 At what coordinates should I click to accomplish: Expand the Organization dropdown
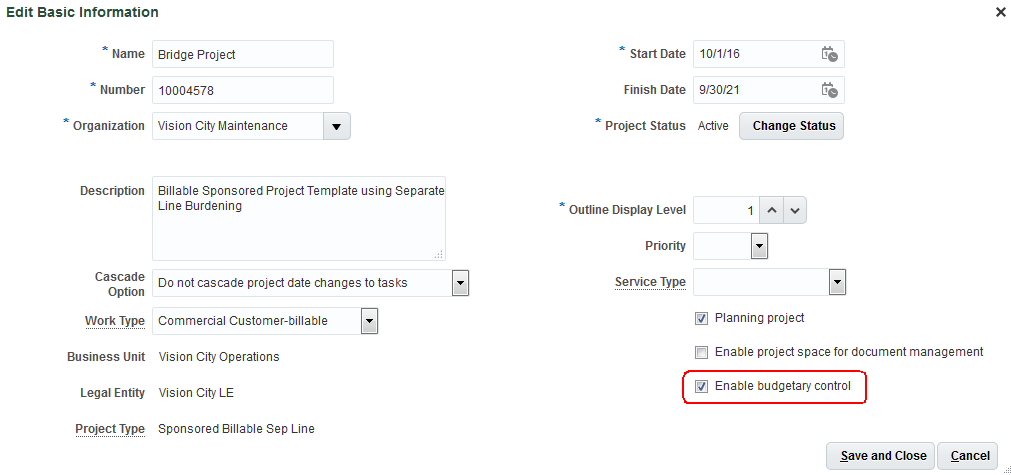coord(336,127)
